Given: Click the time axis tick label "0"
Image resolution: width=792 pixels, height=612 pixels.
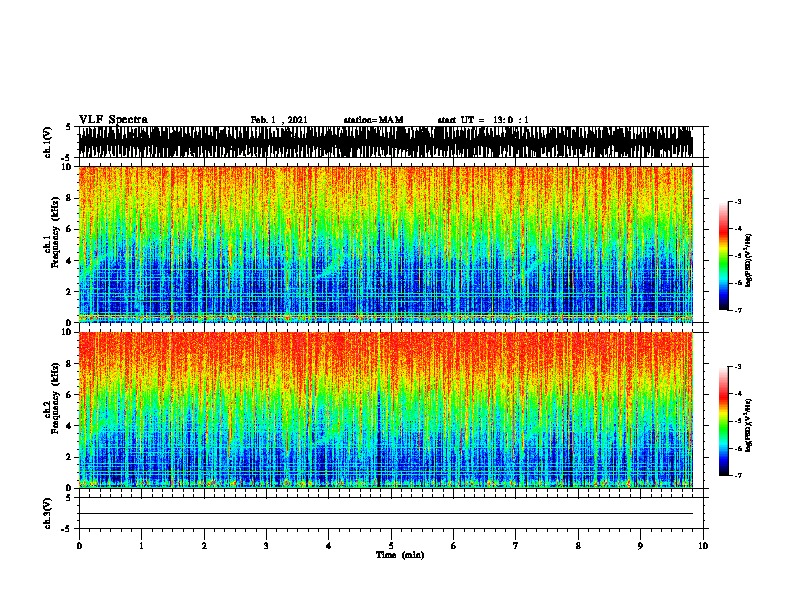Looking at the screenshot, I should pyautogui.click(x=79, y=545).
